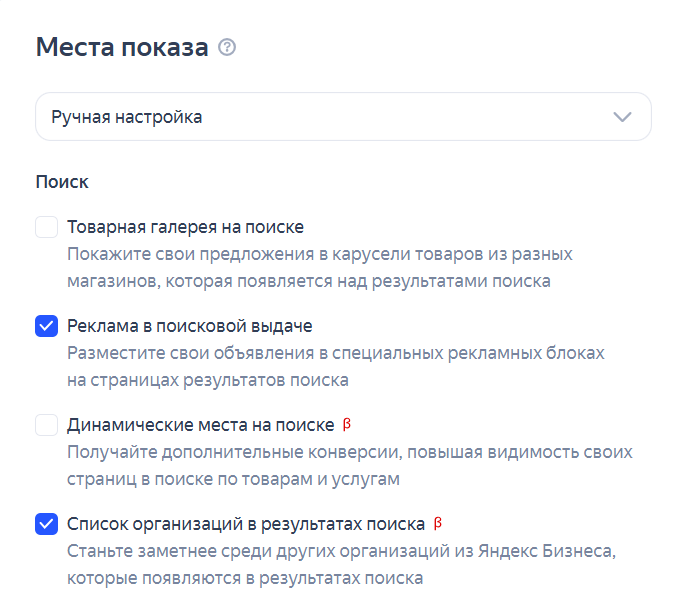683x602 pixels.
Task: Click the Поиск section heading
Action: click(62, 182)
